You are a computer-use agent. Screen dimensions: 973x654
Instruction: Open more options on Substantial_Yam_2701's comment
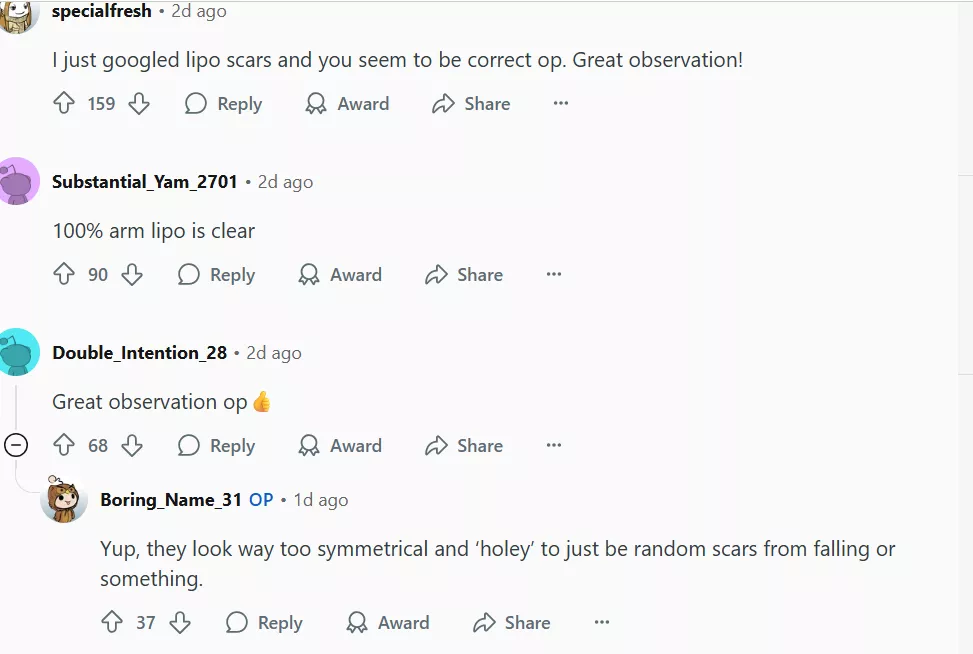[x=554, y=275]
